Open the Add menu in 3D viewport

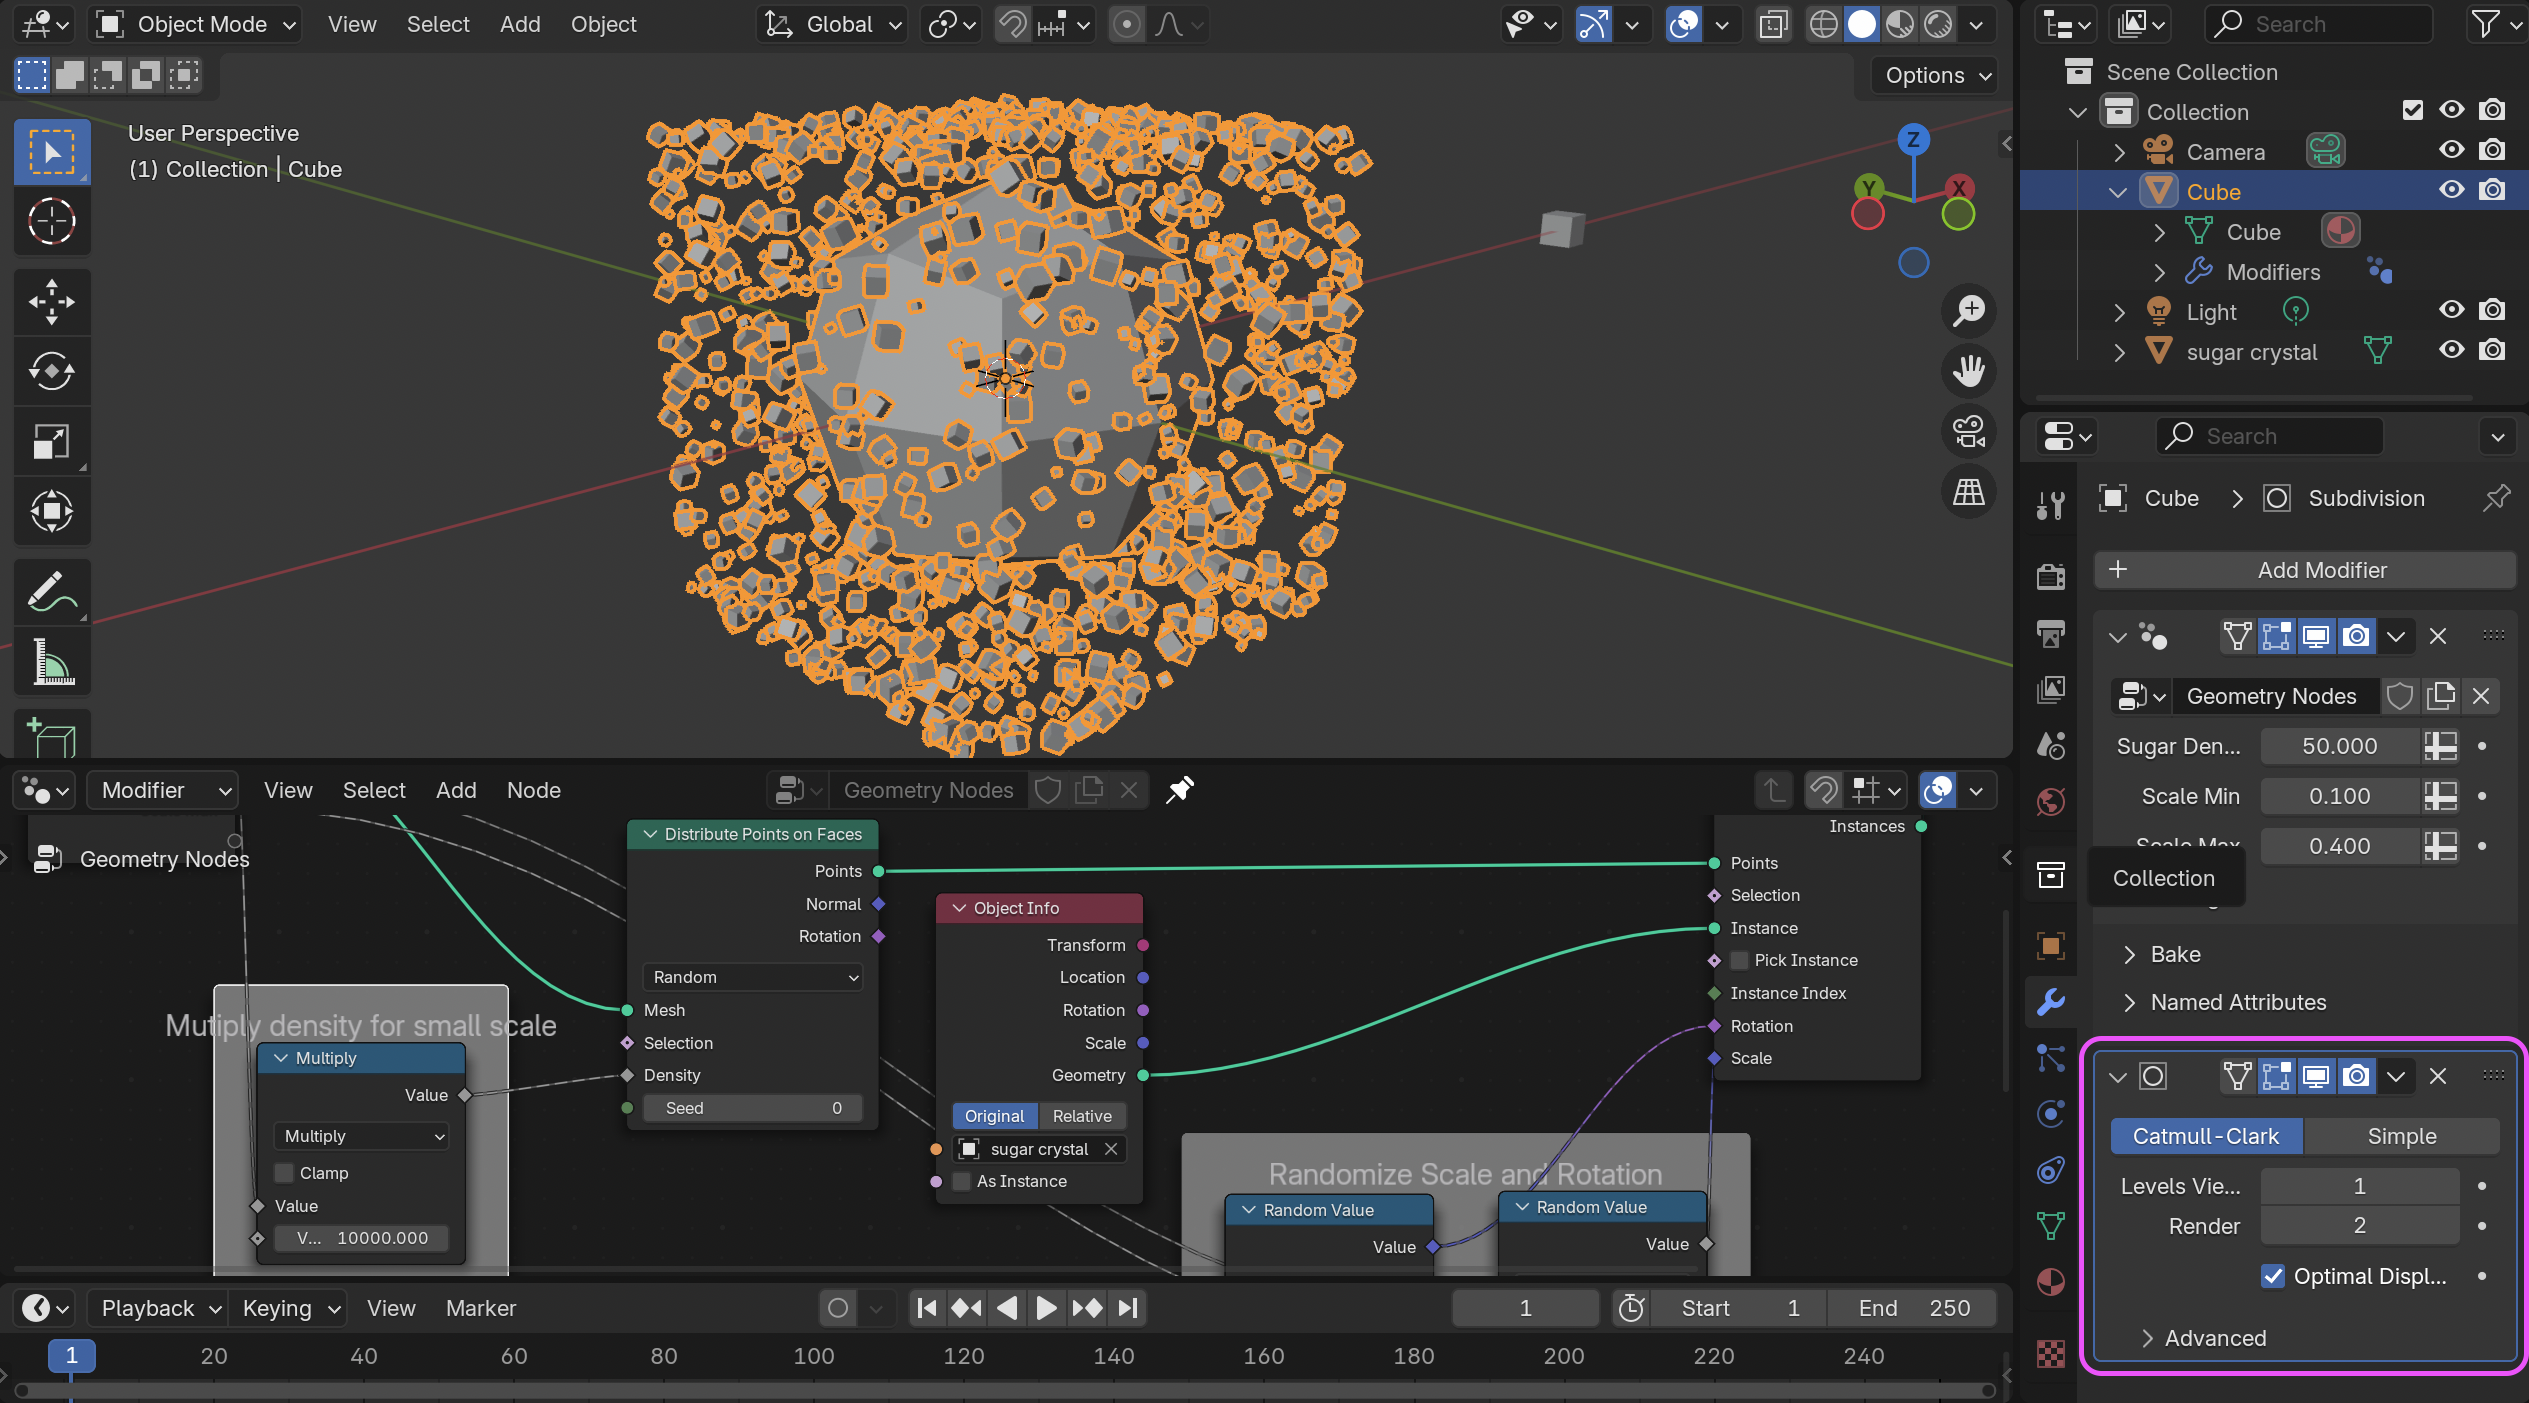coord(520,24)
